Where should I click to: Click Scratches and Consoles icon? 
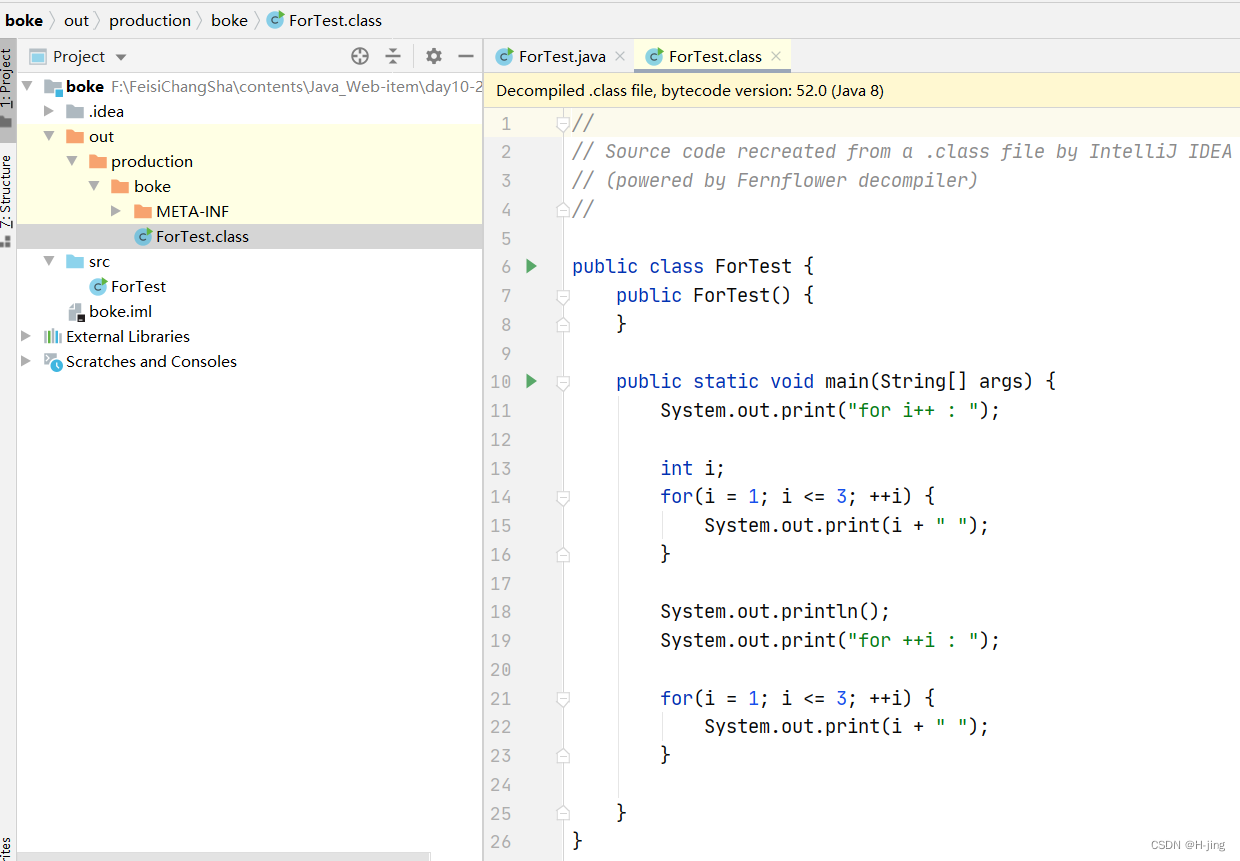click(53, 361)
